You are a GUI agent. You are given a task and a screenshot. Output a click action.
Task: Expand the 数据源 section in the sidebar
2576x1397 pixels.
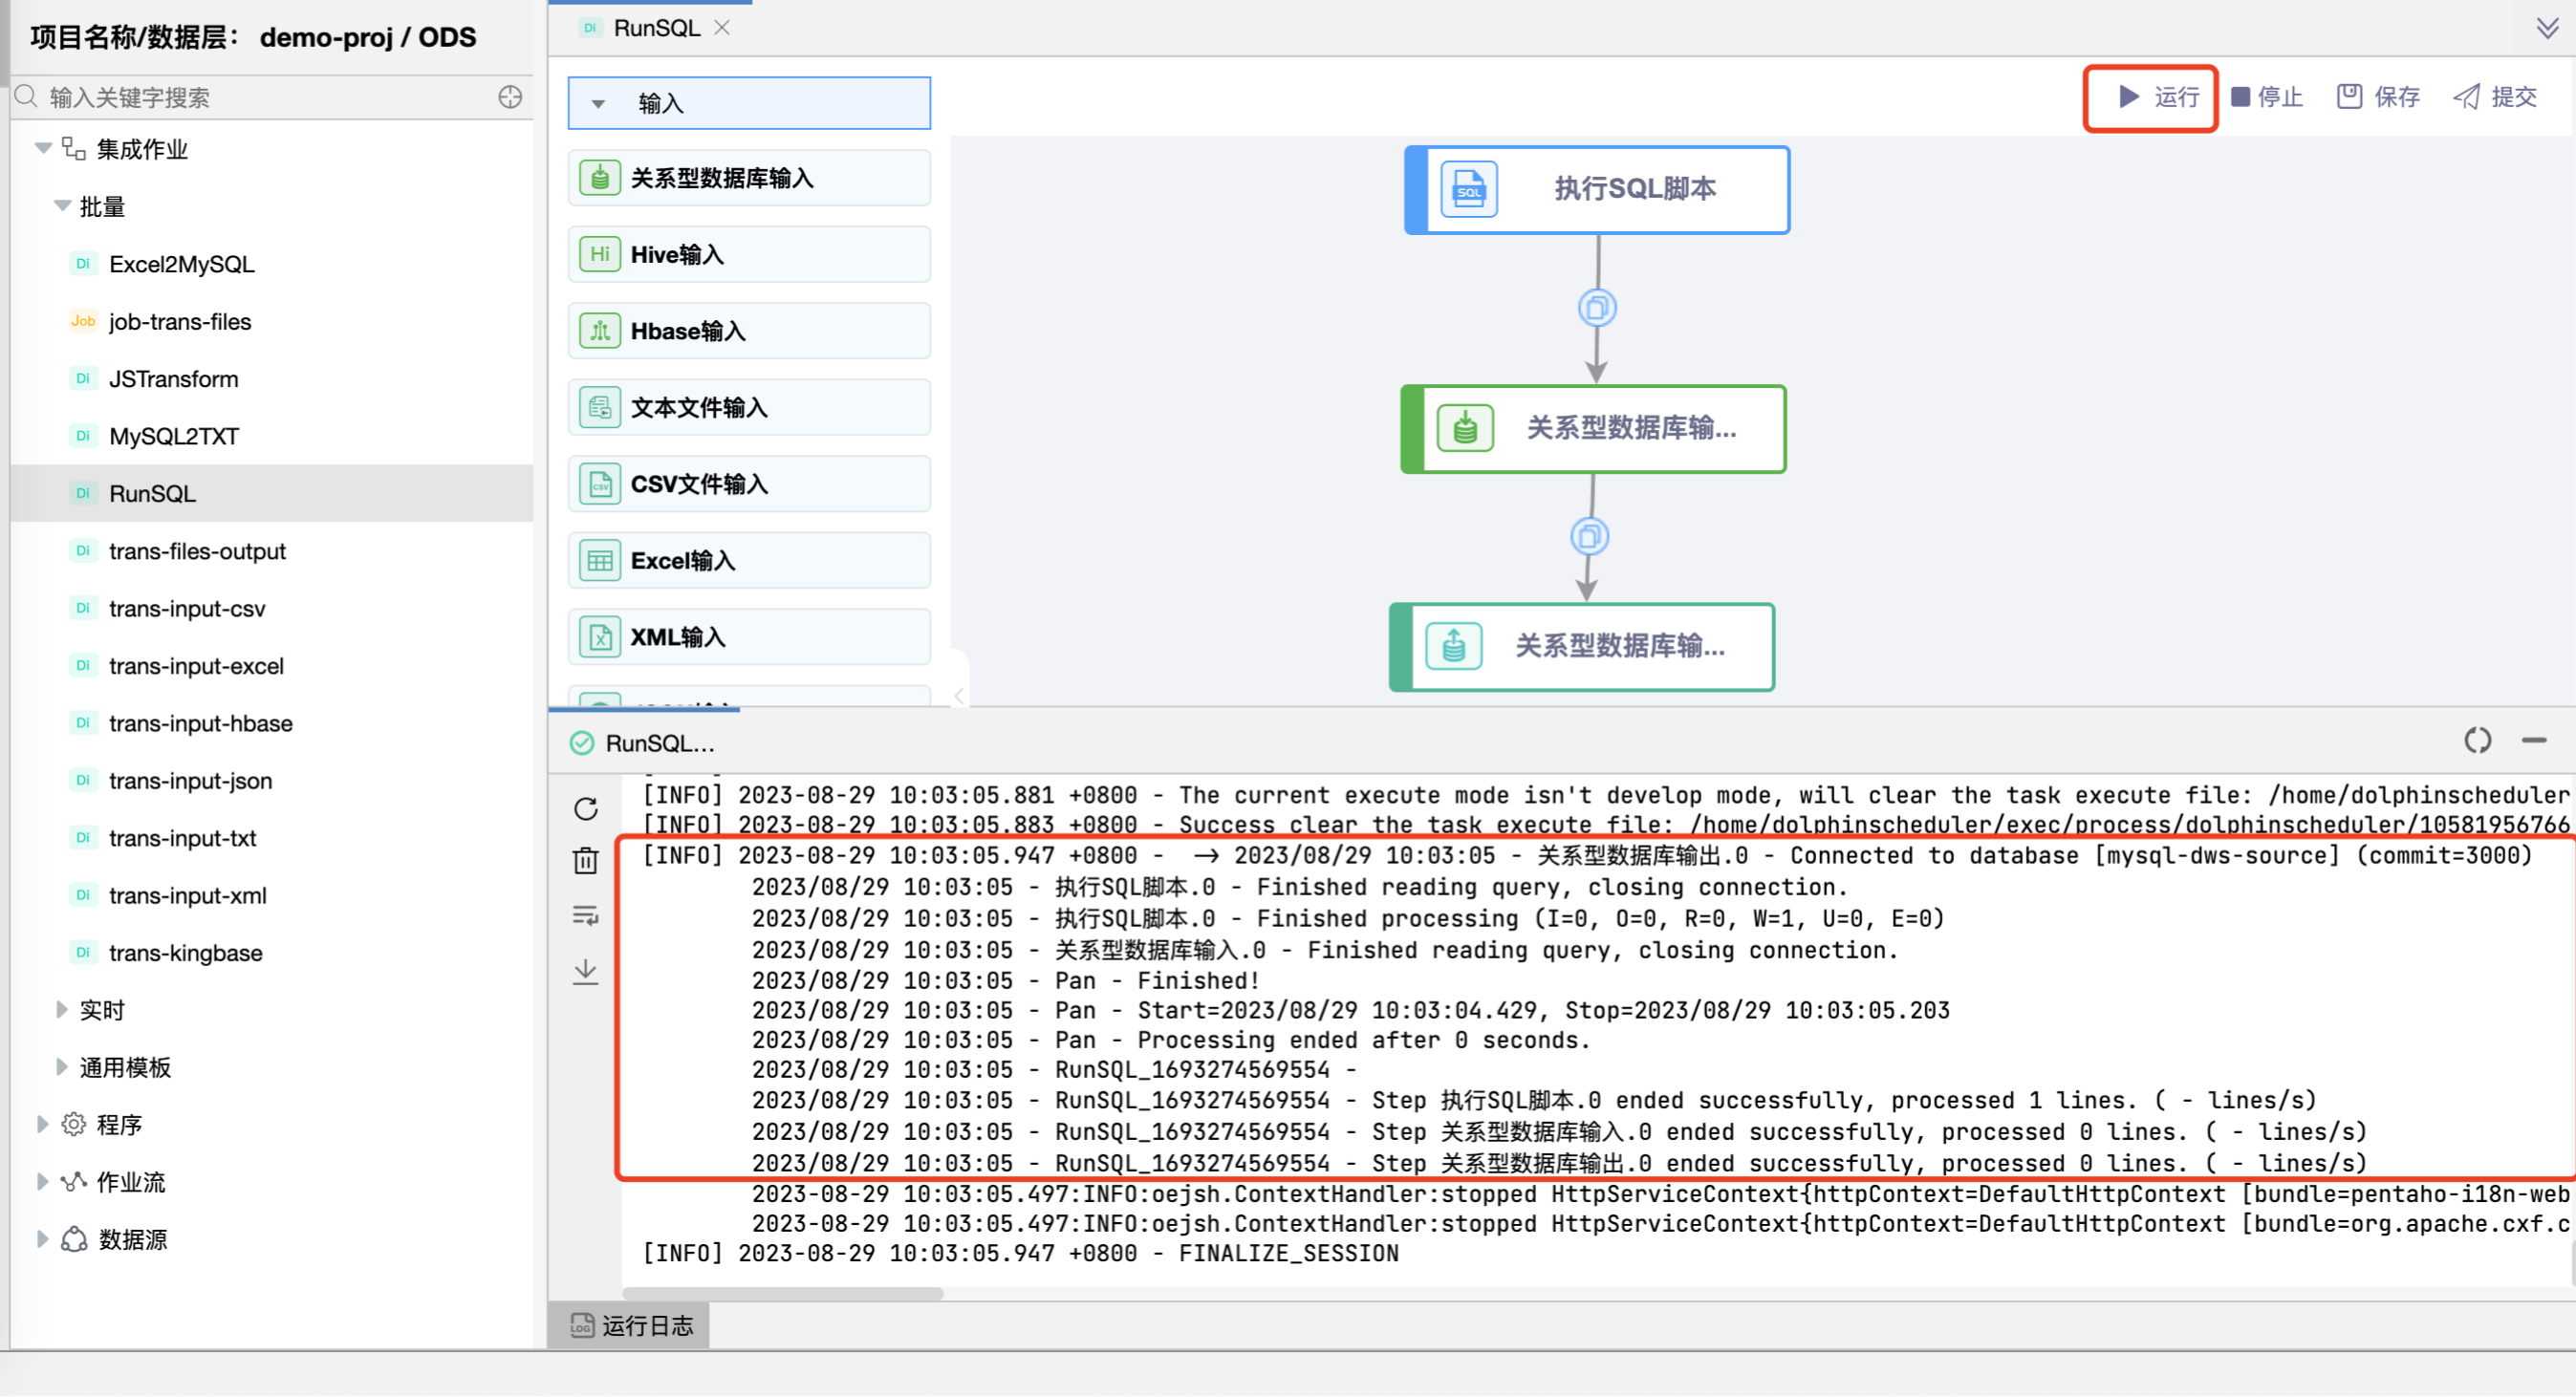coord(134,1238)
